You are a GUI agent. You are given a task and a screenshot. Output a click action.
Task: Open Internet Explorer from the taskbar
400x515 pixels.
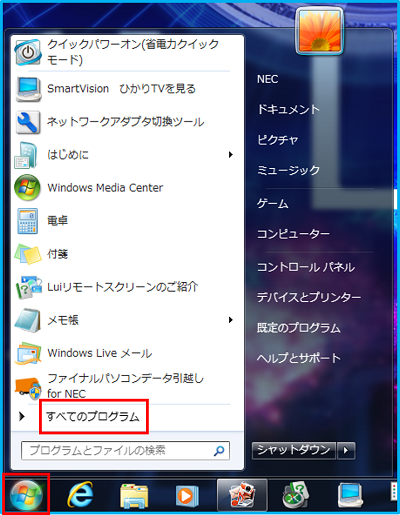(x=80, y=495)
